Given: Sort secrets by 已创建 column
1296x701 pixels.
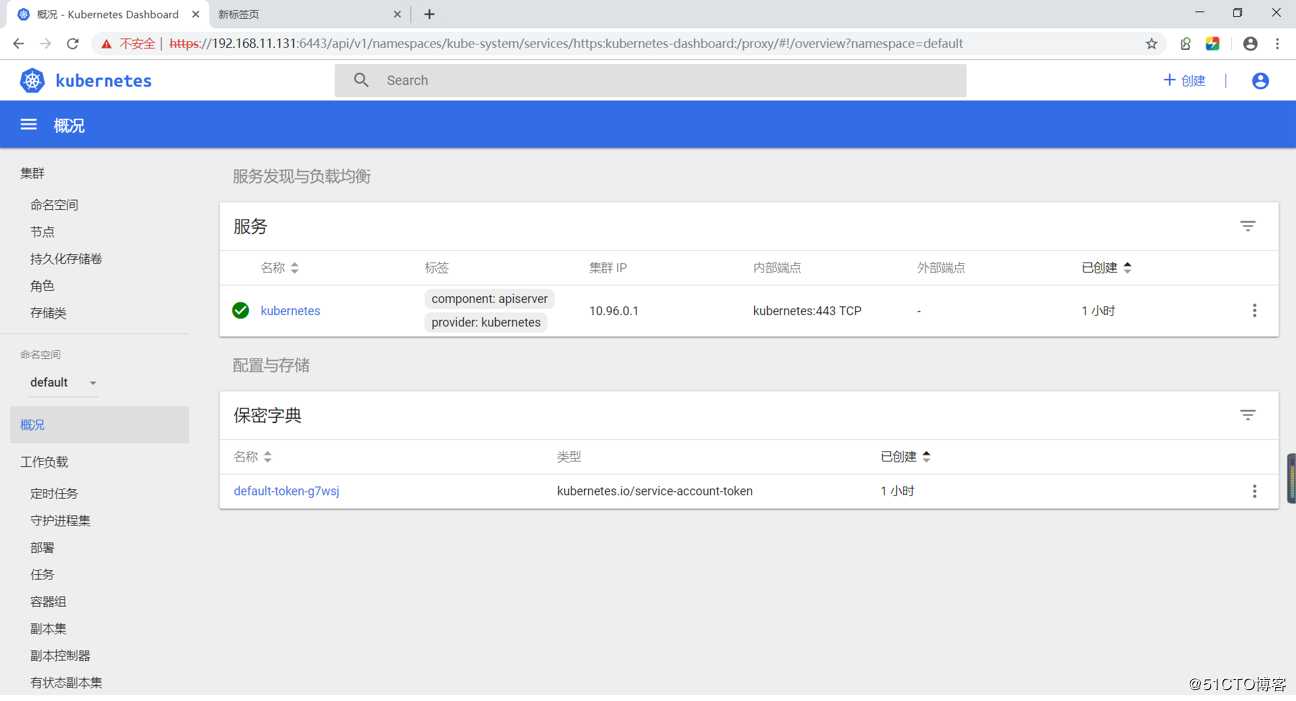Looking at the screenshot, I should point(905,457).
